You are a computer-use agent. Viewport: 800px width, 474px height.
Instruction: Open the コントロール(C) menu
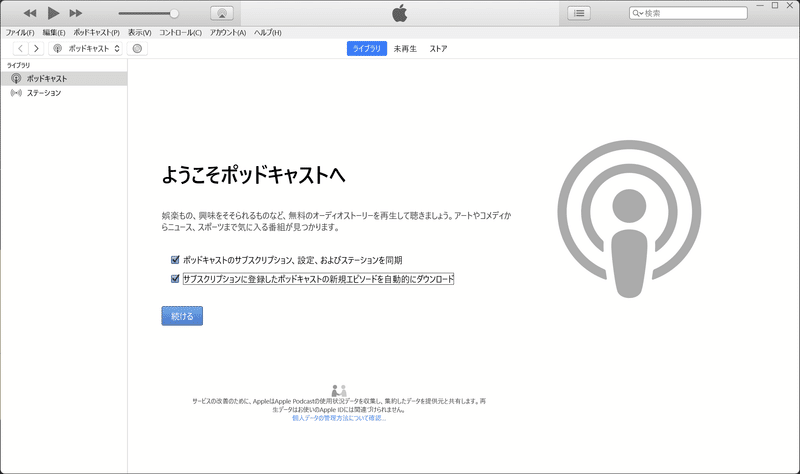pyautogui.click(x=180, y=33)
